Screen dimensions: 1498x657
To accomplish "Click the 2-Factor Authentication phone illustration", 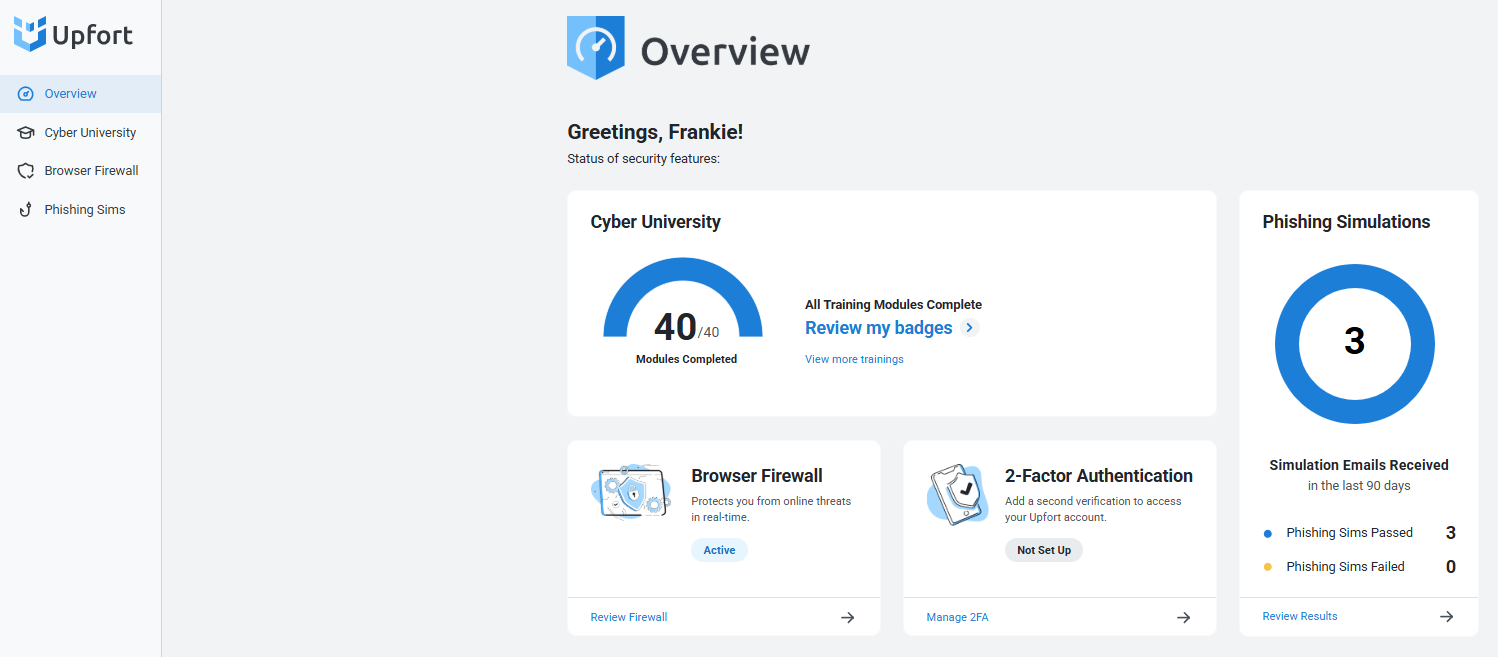I will click(959, 493).
